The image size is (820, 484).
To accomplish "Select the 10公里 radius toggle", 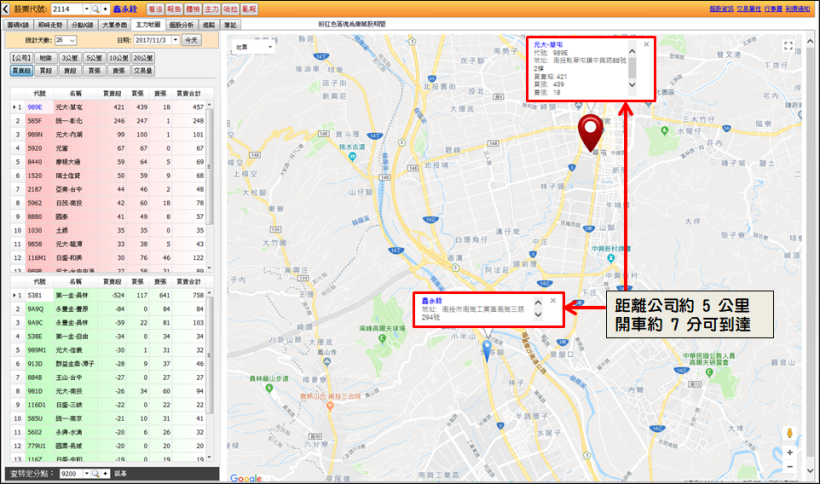I will (119, 58).
